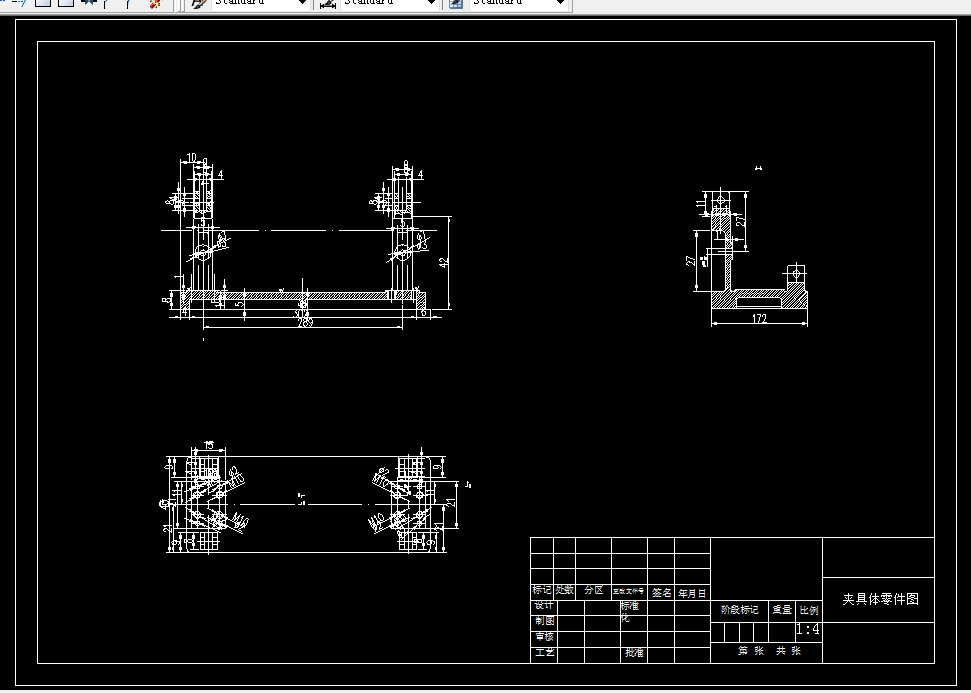Select the drawing title 夹具体零件图
971x693 pixels.
[880, 599]
